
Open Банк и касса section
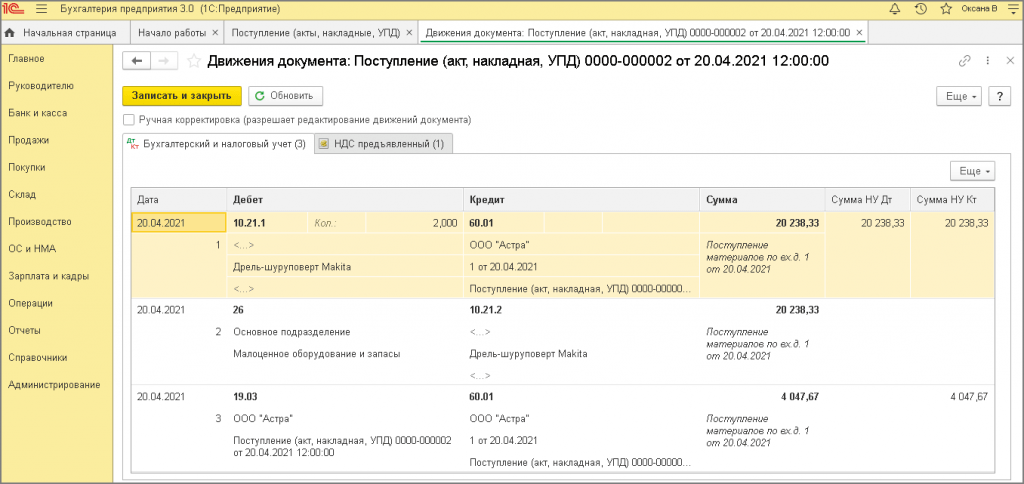pos(37,113)
